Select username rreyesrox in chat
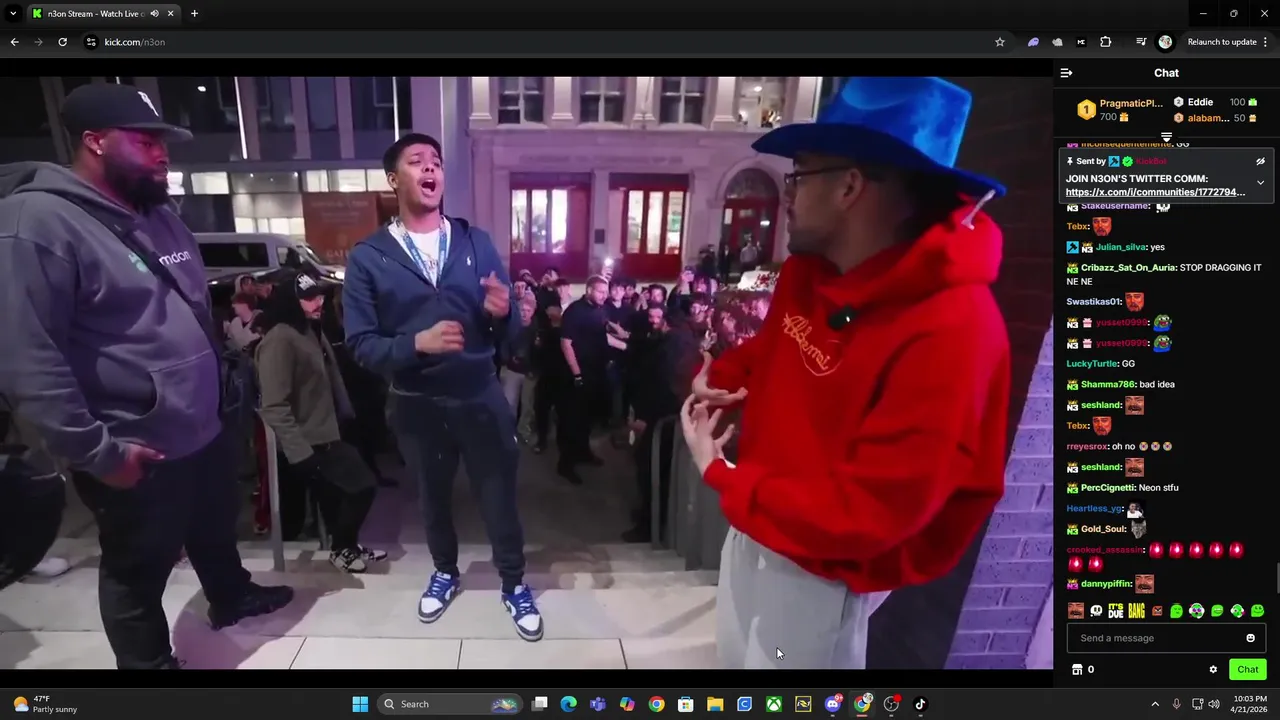 coord(1088,447)
